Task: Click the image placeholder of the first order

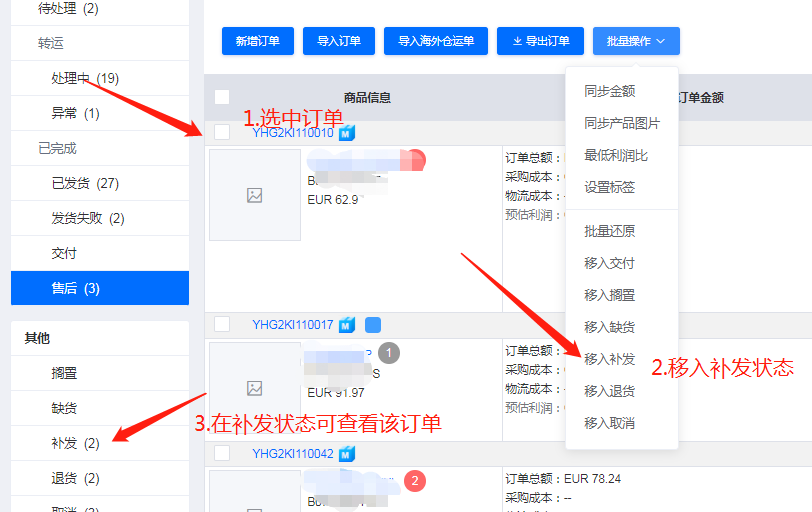Action: coord(254,195)
